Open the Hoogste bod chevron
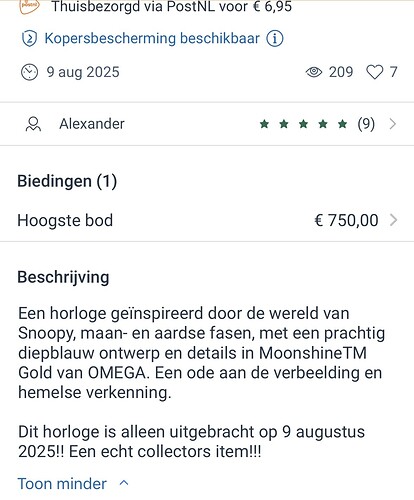414x500 pixels. [393, 220]
